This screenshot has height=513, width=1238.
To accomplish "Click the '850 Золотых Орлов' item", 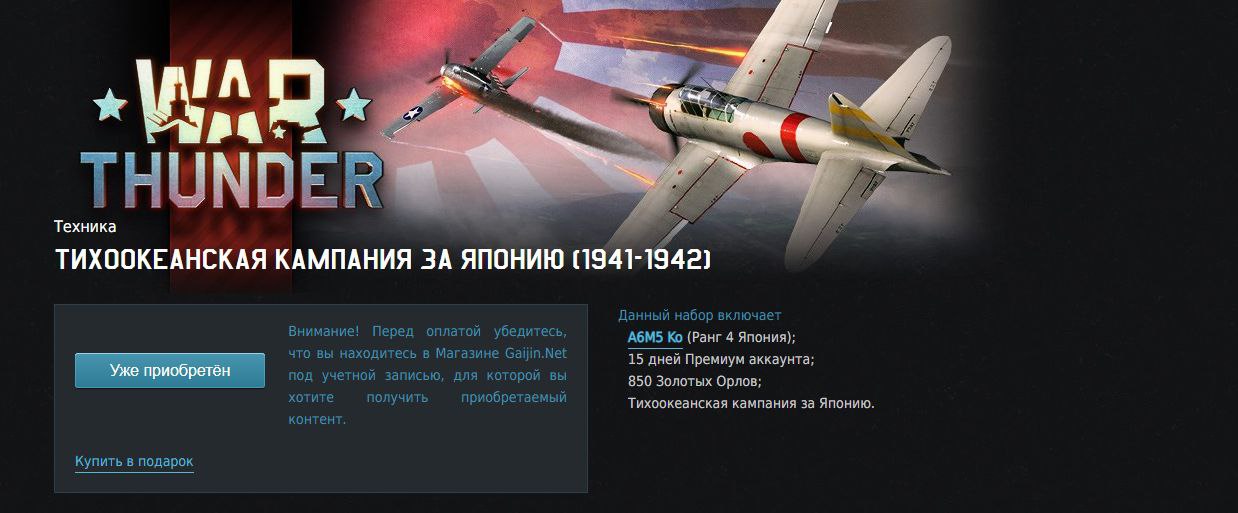I will (x=695, y=381).
